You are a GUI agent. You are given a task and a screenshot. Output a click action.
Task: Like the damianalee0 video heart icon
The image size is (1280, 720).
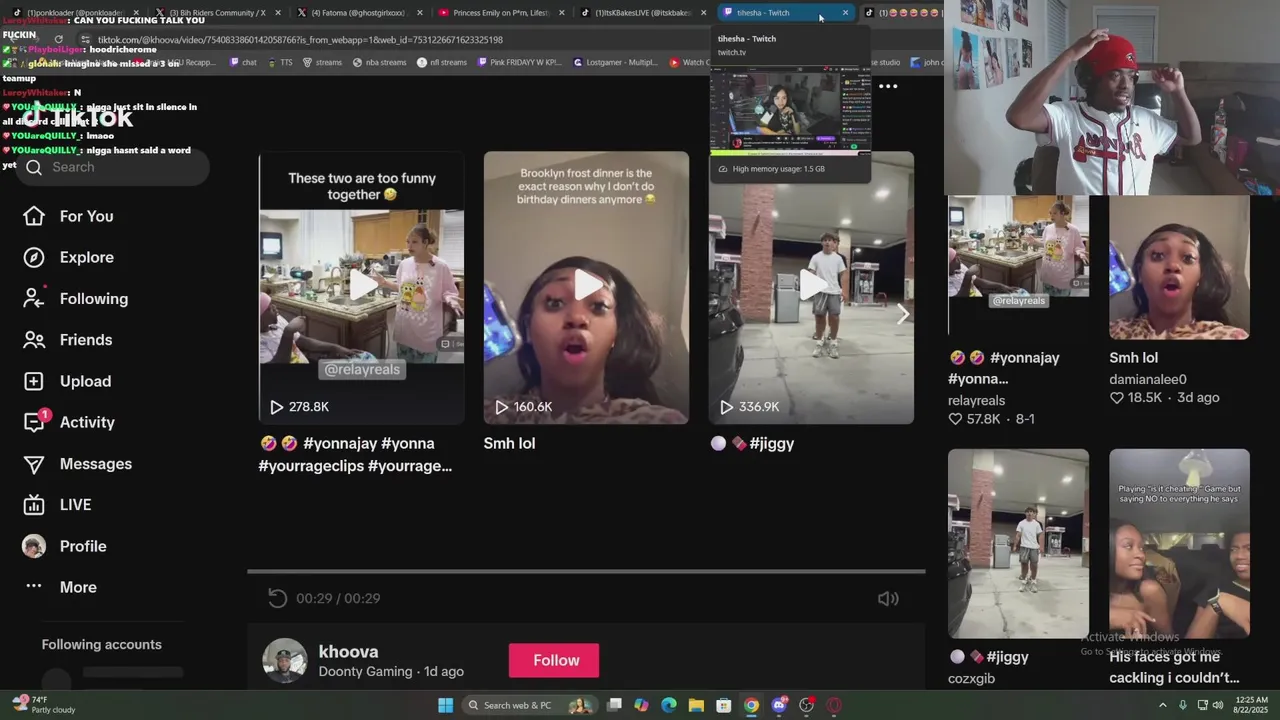click(1117, 398)
